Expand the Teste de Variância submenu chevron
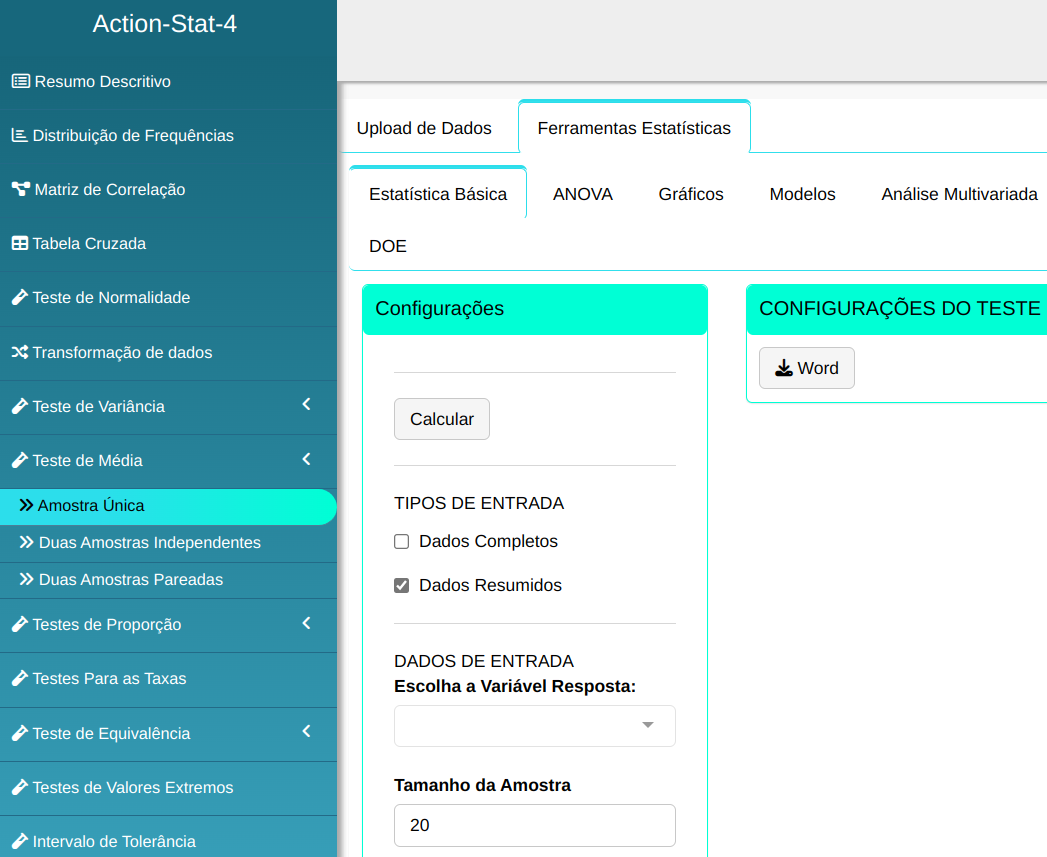The width and height of the screenshot is (1047, 857). [307, 405]
